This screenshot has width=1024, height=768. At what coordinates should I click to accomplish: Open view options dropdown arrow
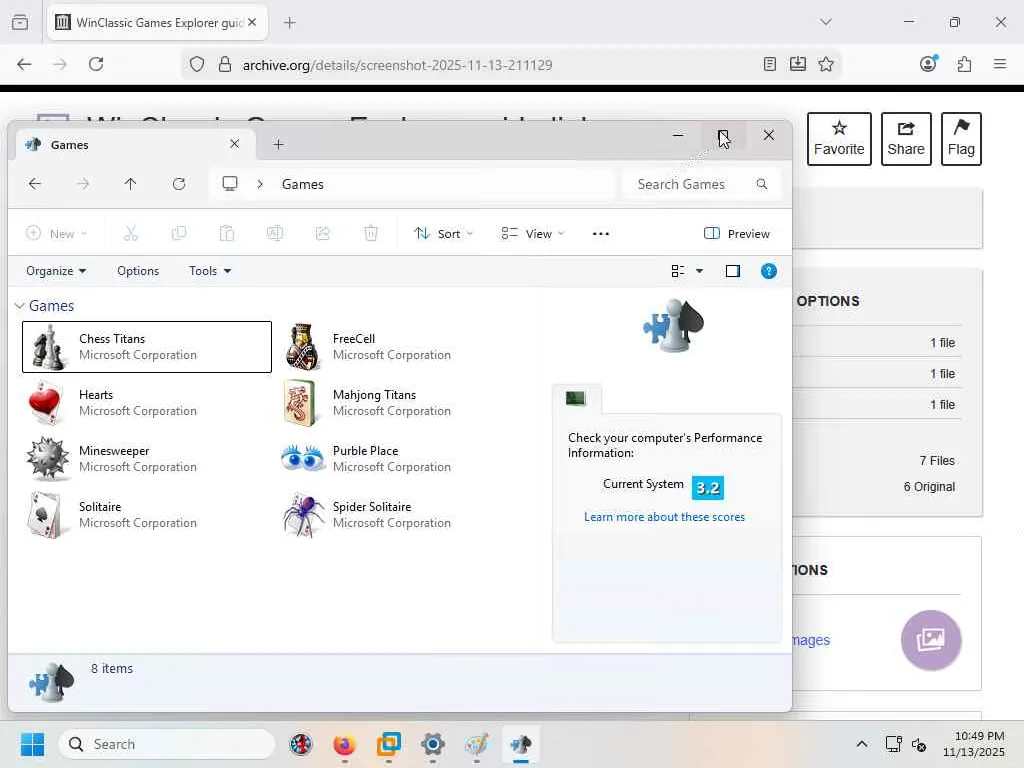699,271
